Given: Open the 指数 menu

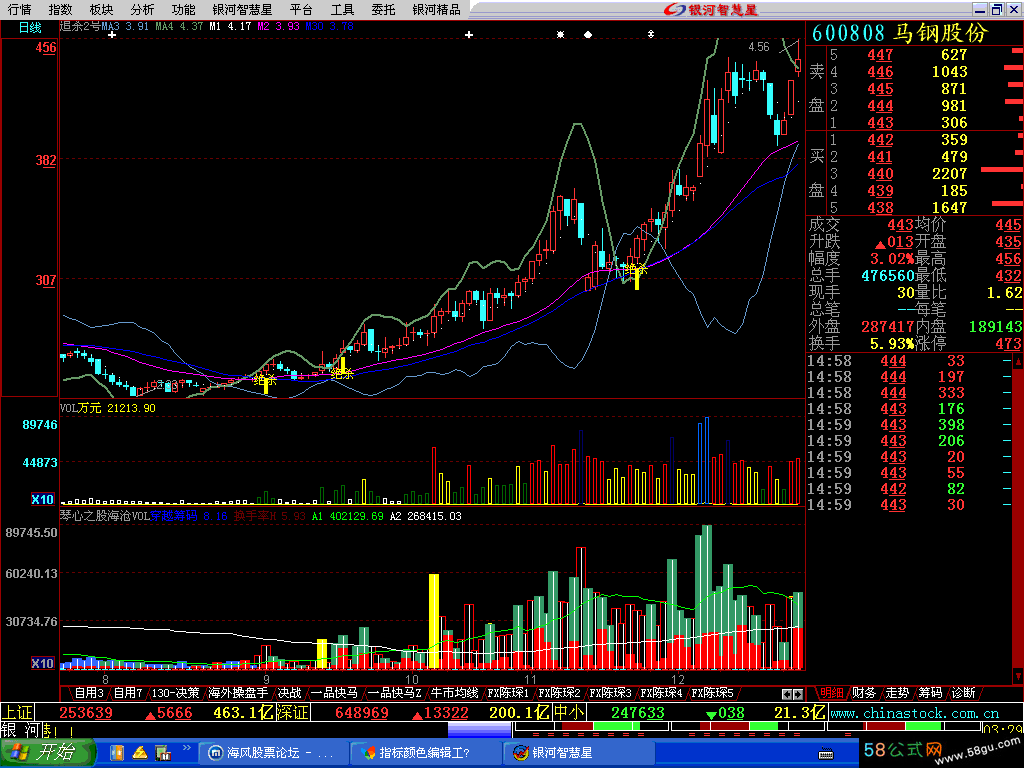Looking at the screenshot, I should 60,9.
